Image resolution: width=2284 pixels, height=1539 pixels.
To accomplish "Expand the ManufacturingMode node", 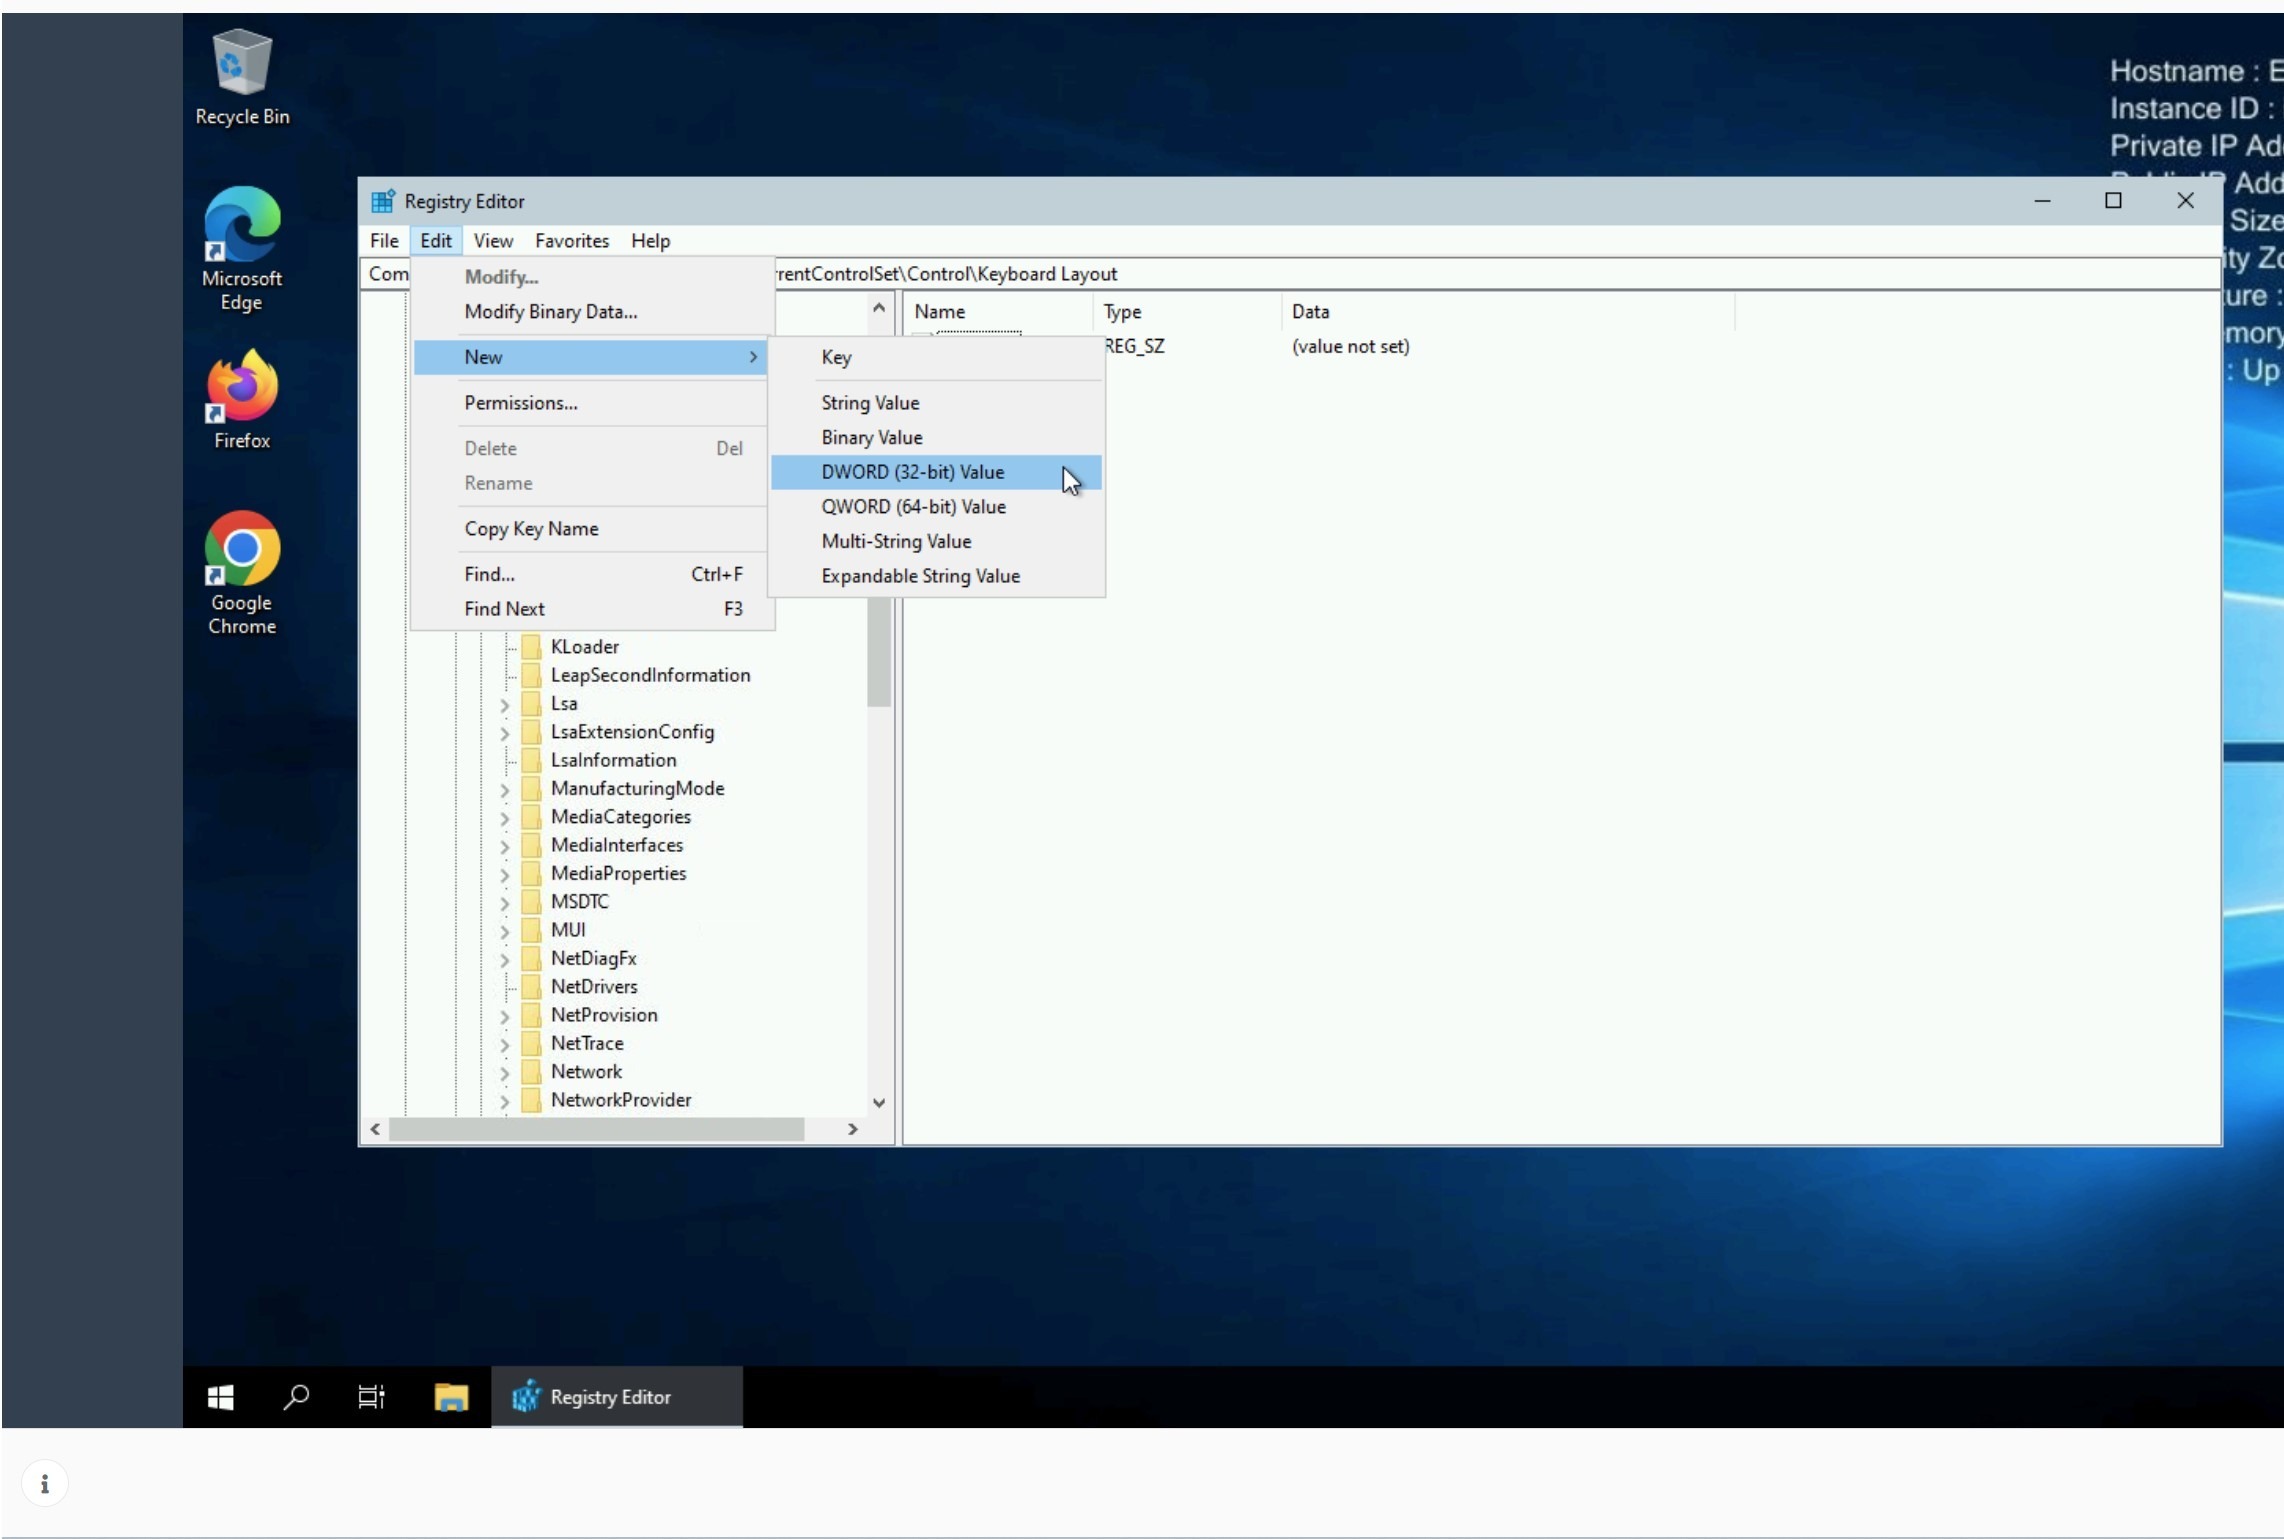I will coord(504,790).
